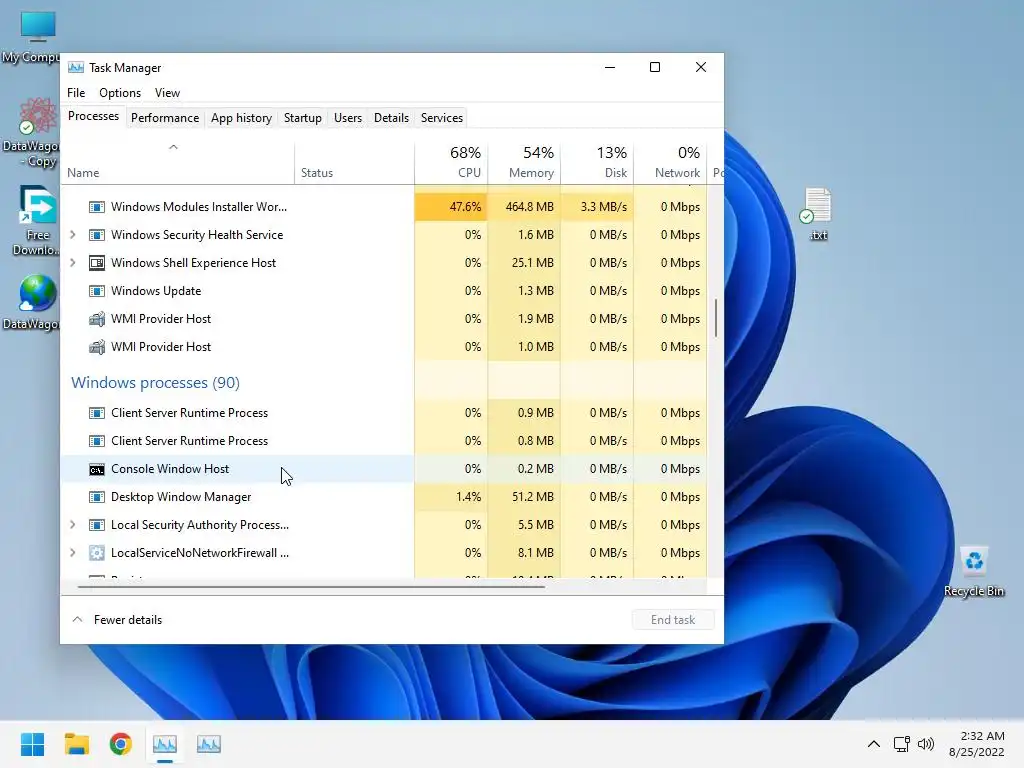Image resolution: width=1024 pixels, height=768 pixels.
Task: Switch to the Performance tab
Action: [165, 118]
